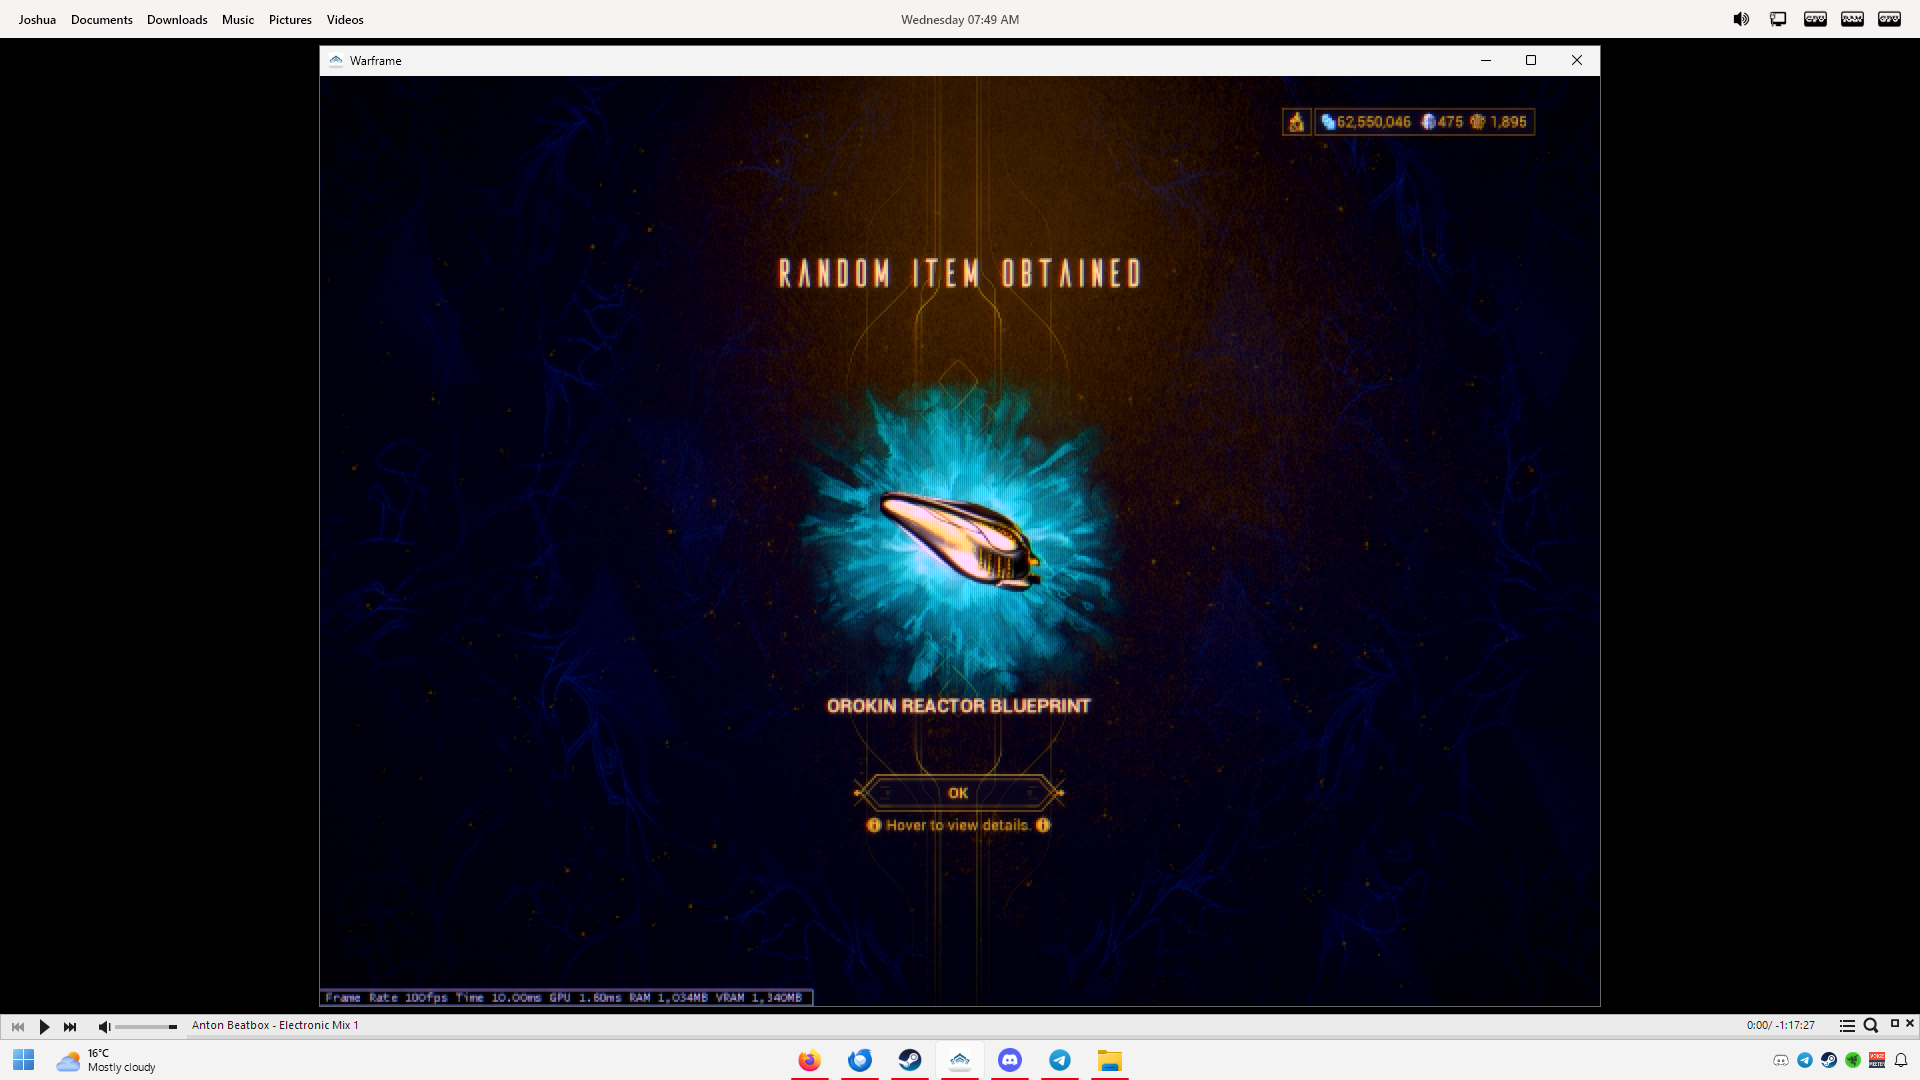The width and height of the screenshot is (1920, 1080).
Task: Skip to previous track in player
Action: (x=18, y=1026)
